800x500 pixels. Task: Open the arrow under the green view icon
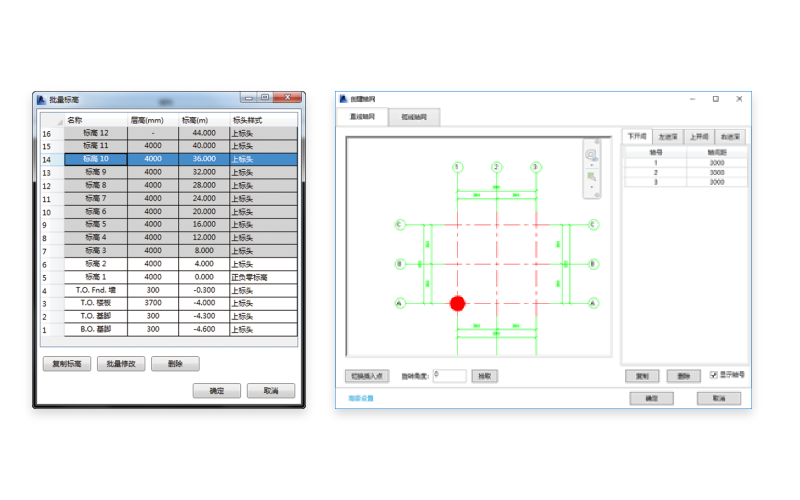pyautogui.click(x=591, y=187)
